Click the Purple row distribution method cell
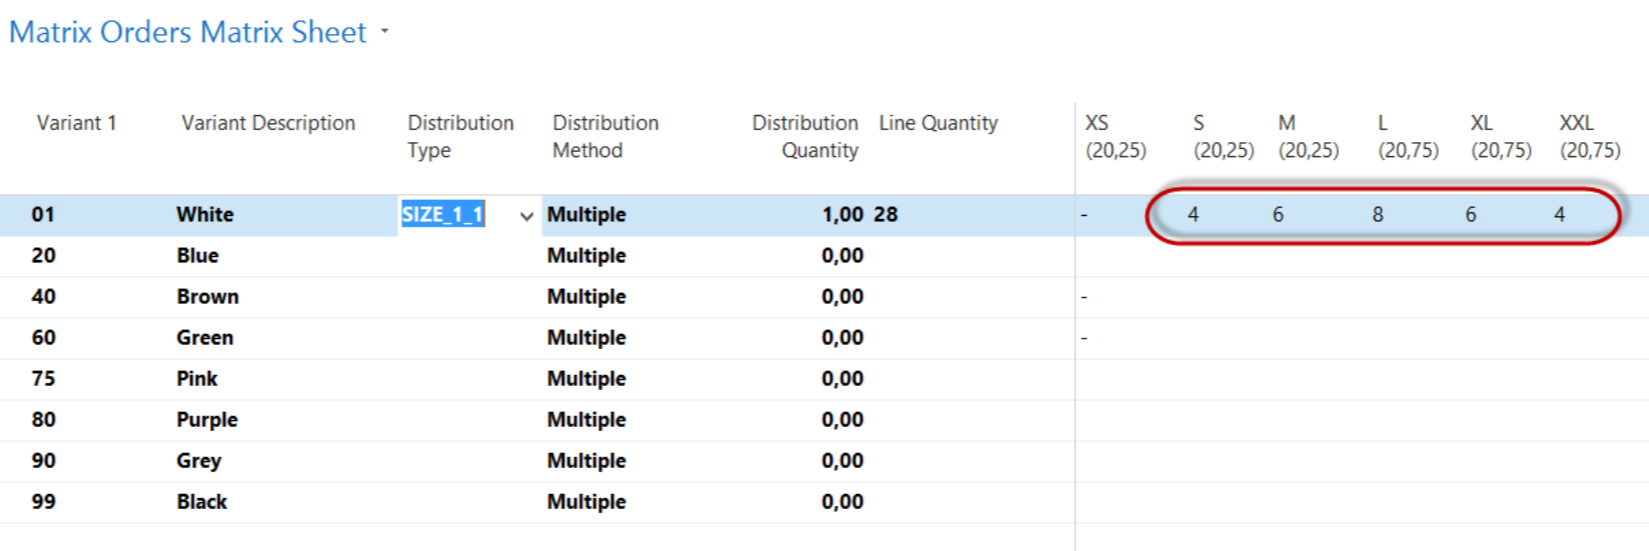This screenshot has height=551, width=1649. click(x=587, y=420)
